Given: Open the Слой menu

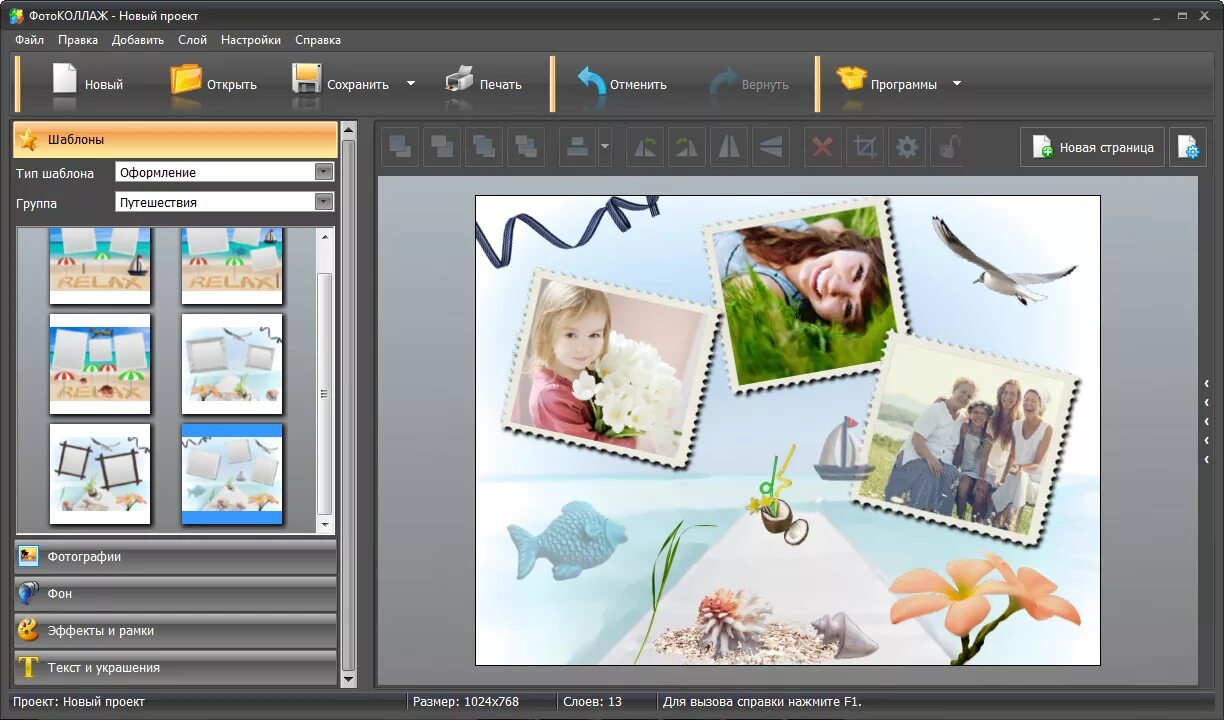Looking at the screenshot, I should coord(192,40).
